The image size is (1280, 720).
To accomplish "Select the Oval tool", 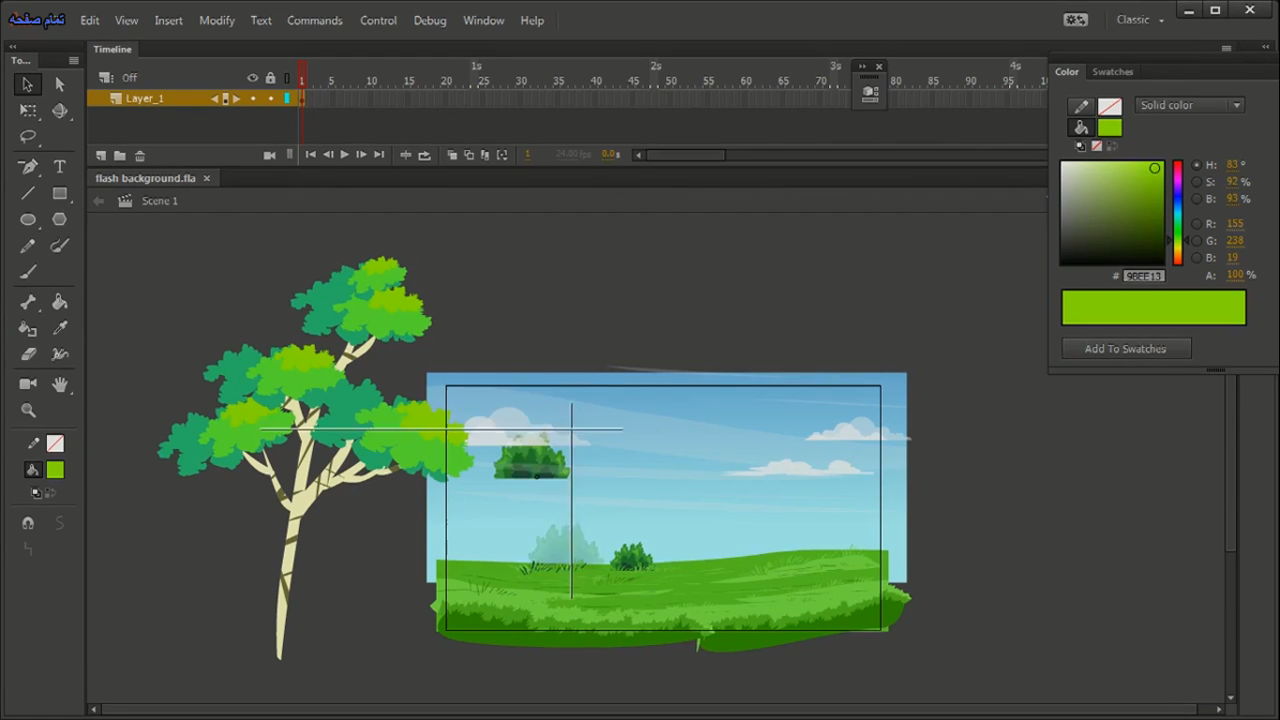I will [x=28, y=219].
